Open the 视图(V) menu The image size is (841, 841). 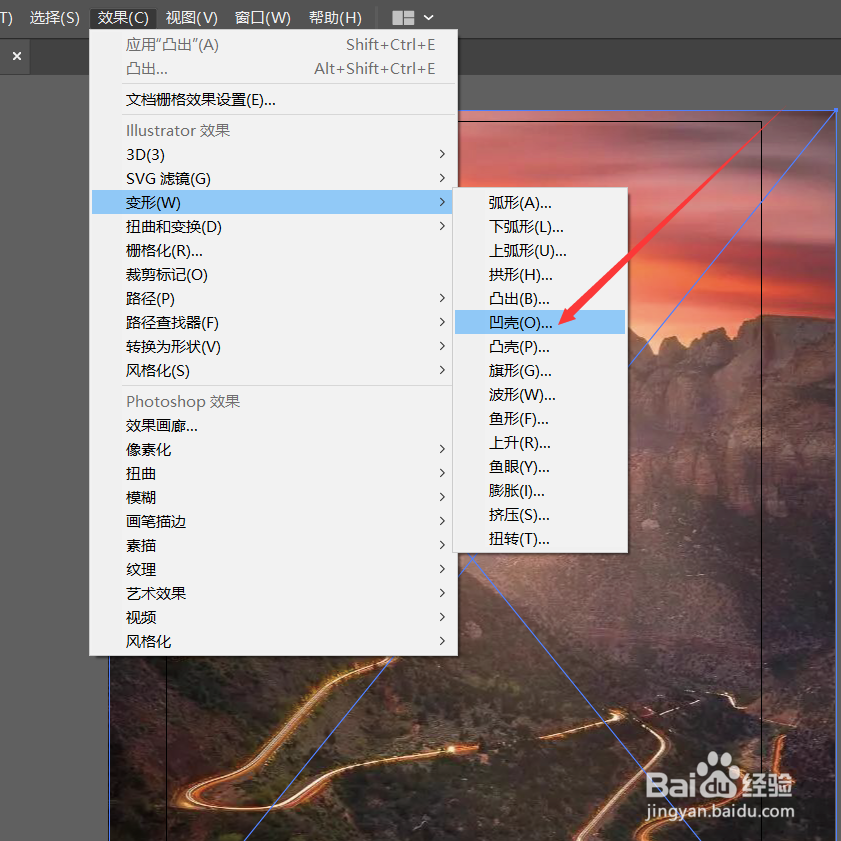(x=191, y=18)
